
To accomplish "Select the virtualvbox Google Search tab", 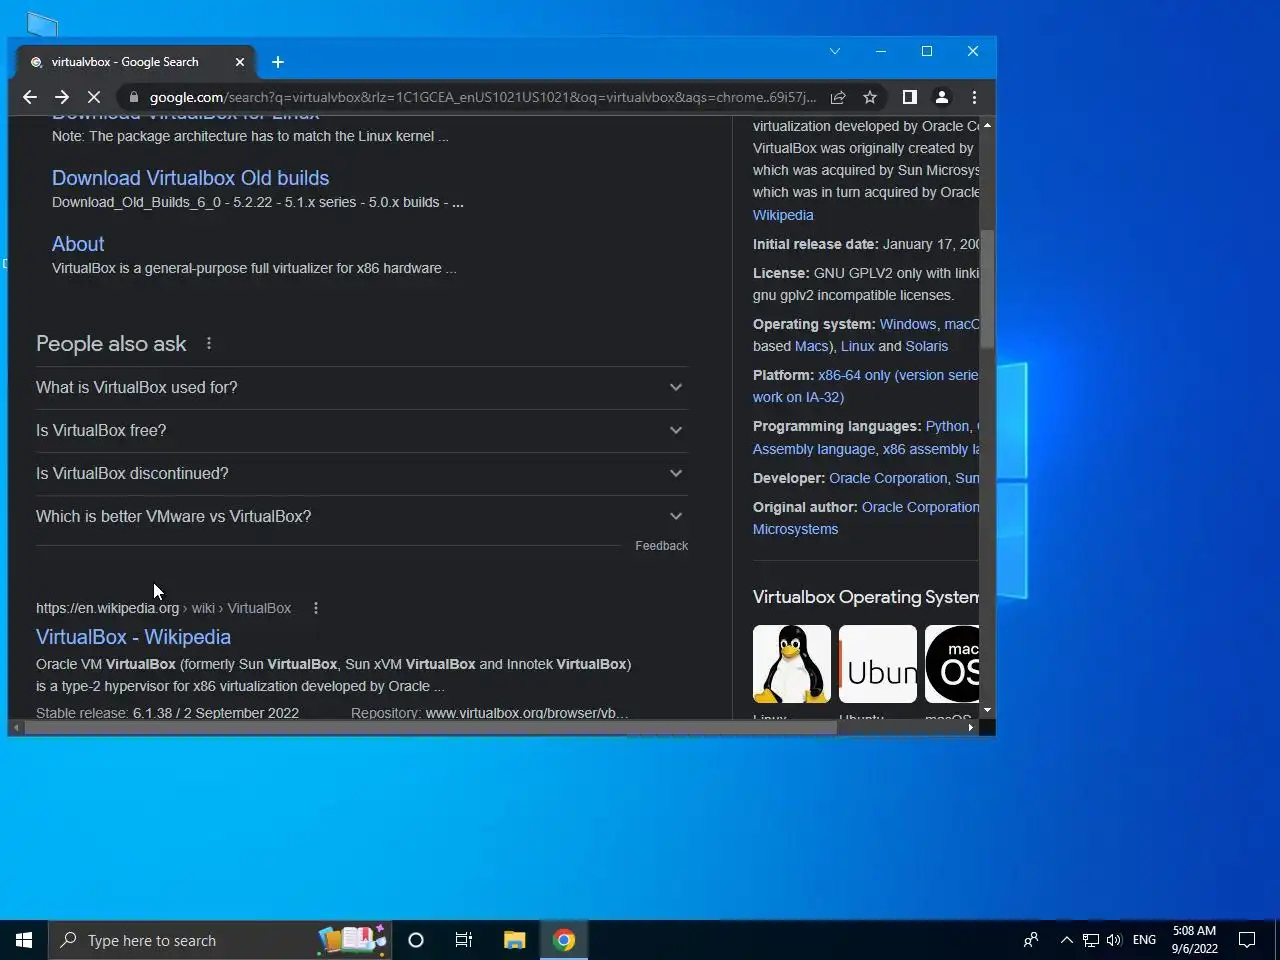I will coord(136,62).
